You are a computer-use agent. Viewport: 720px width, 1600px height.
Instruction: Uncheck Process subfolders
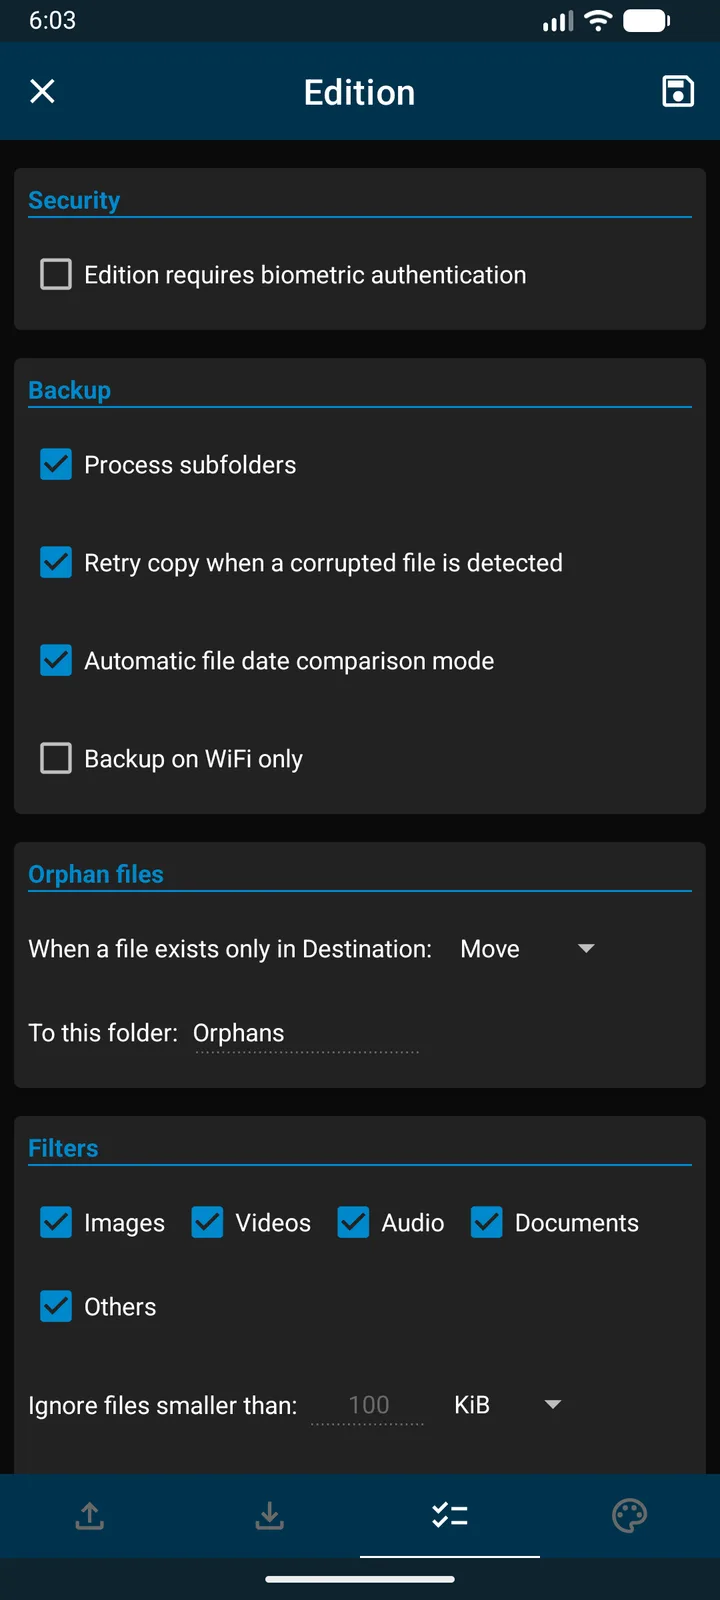click(56, 464)
